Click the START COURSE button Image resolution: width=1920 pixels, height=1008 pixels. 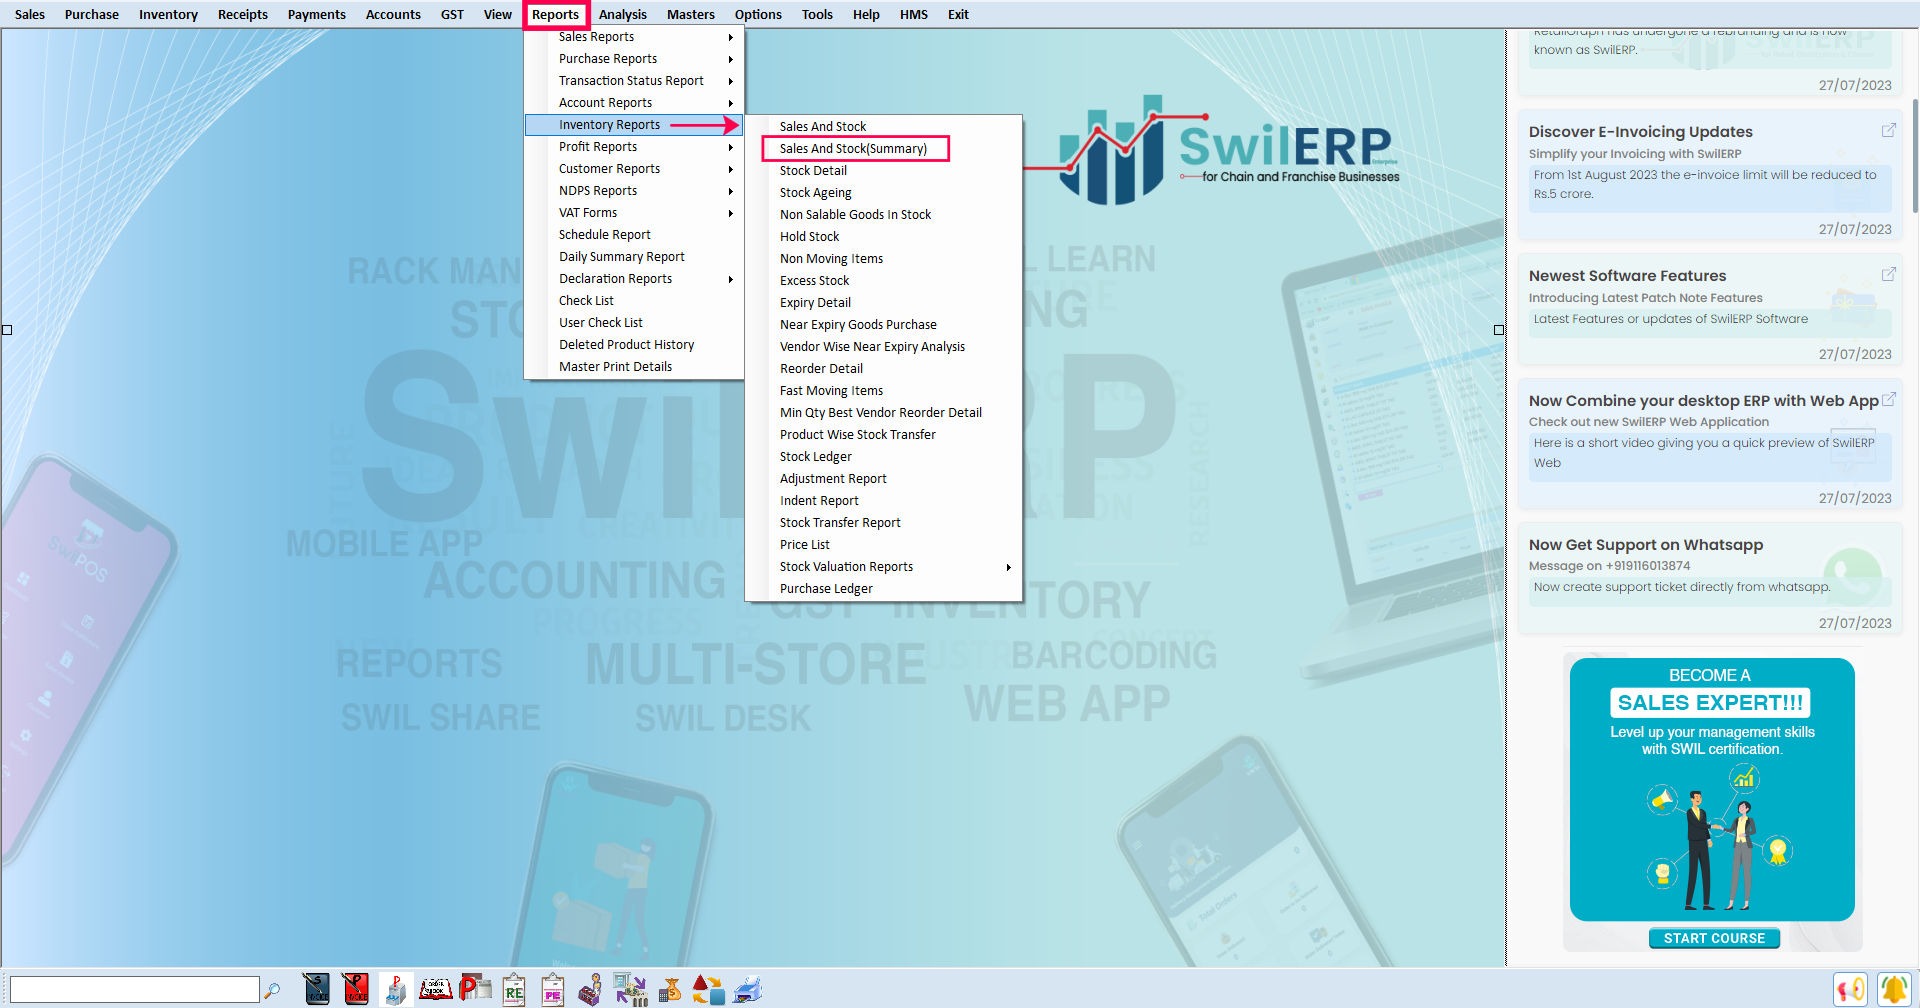coord(1714,938)
